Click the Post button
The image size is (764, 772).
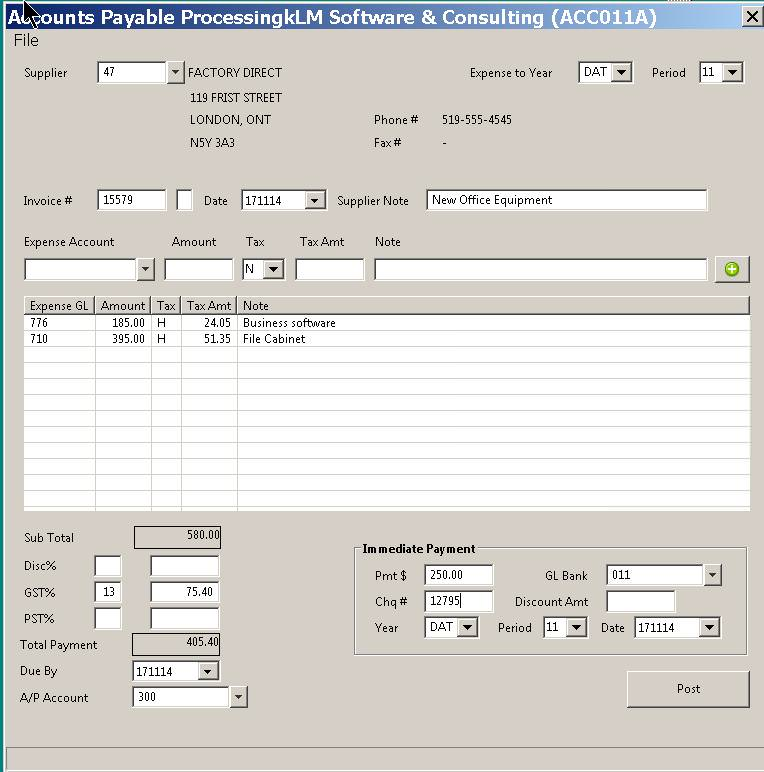(x=688, y=689)
